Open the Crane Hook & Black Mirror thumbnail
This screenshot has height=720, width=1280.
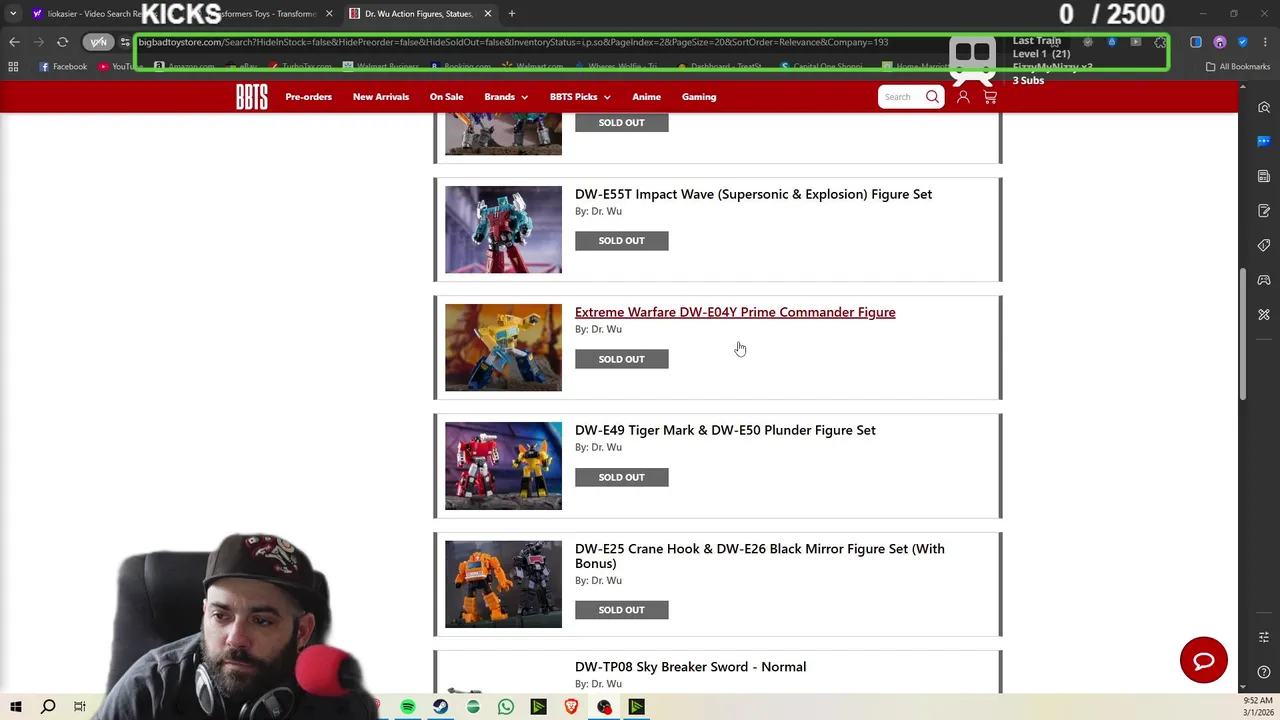click(503, 584)
